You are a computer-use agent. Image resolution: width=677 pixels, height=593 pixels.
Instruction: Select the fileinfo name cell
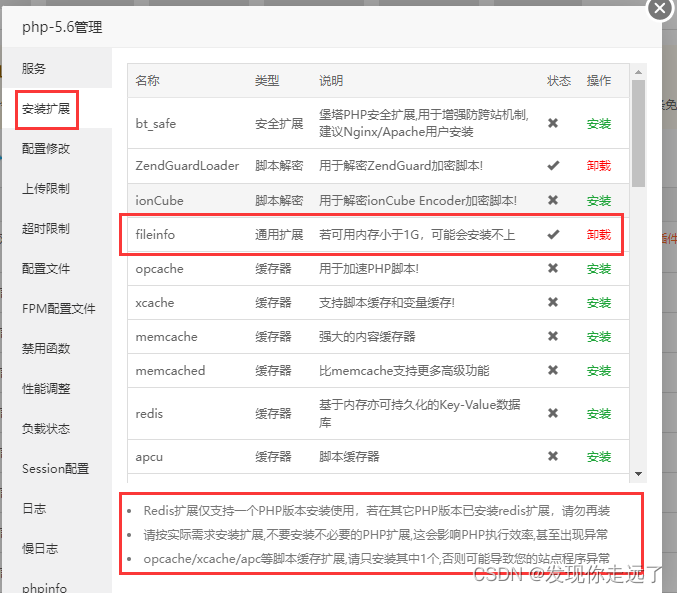point(155,235)
